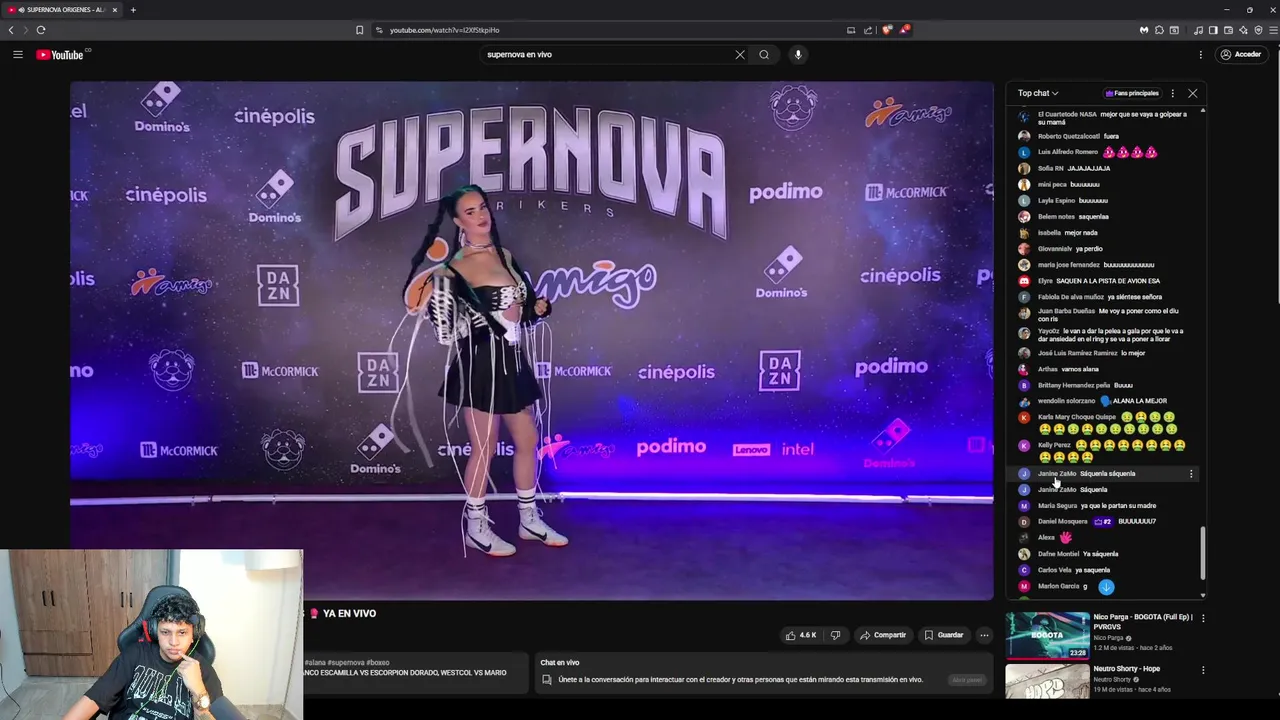Open the browser main hamburger menu
This screenshot has height=720, width=1280.
1273,30
